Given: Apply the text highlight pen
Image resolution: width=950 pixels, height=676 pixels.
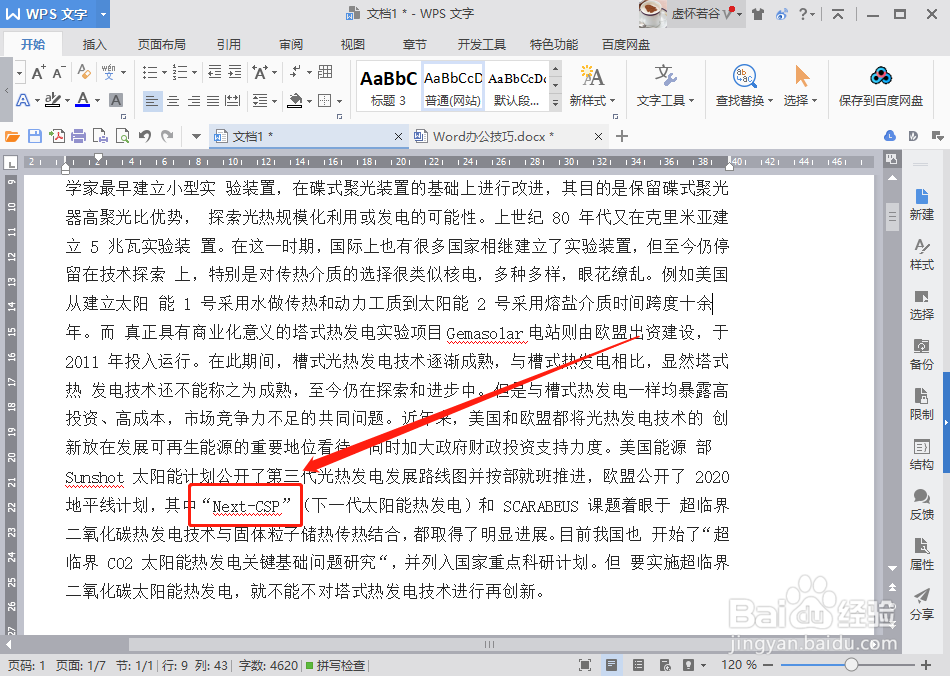Looking at the screenshot, I should click(x=53, y=100).
